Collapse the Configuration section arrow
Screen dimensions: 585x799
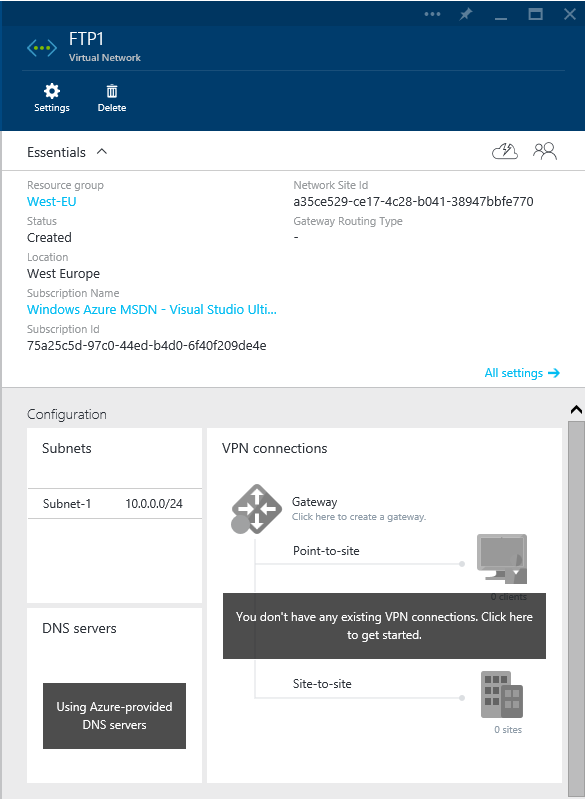576,409
